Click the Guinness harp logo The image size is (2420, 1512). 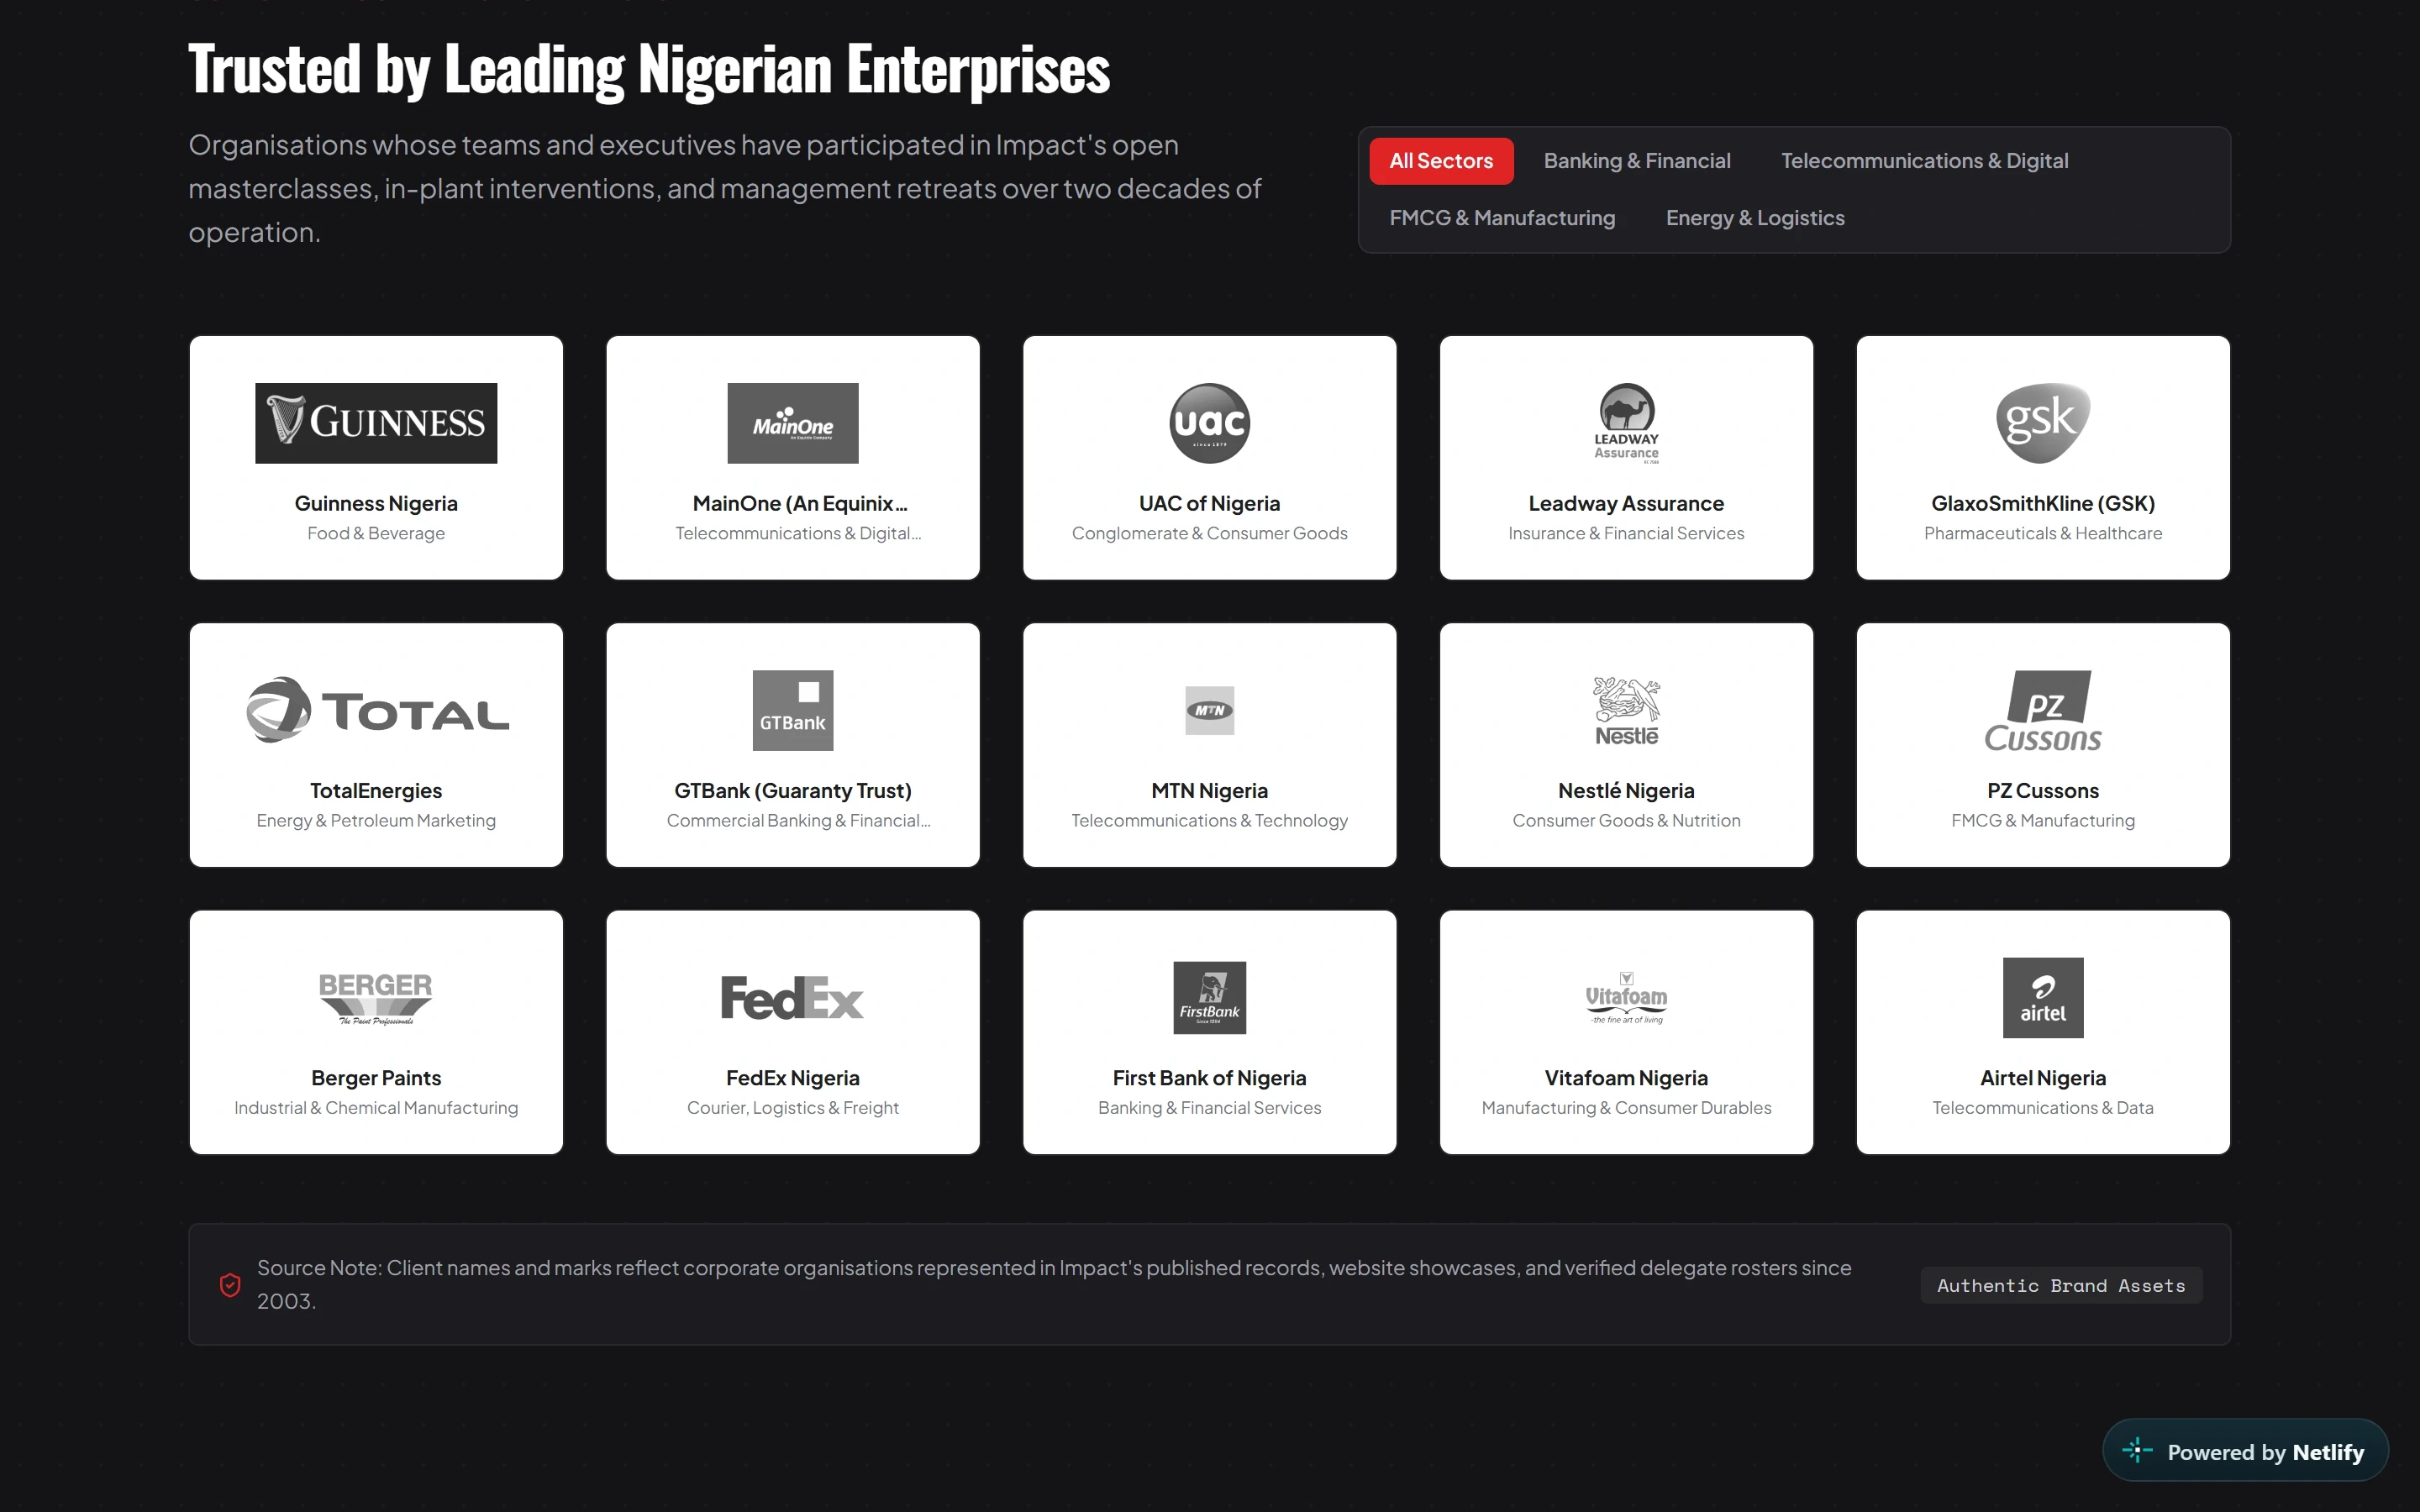(x=376, y=423)
